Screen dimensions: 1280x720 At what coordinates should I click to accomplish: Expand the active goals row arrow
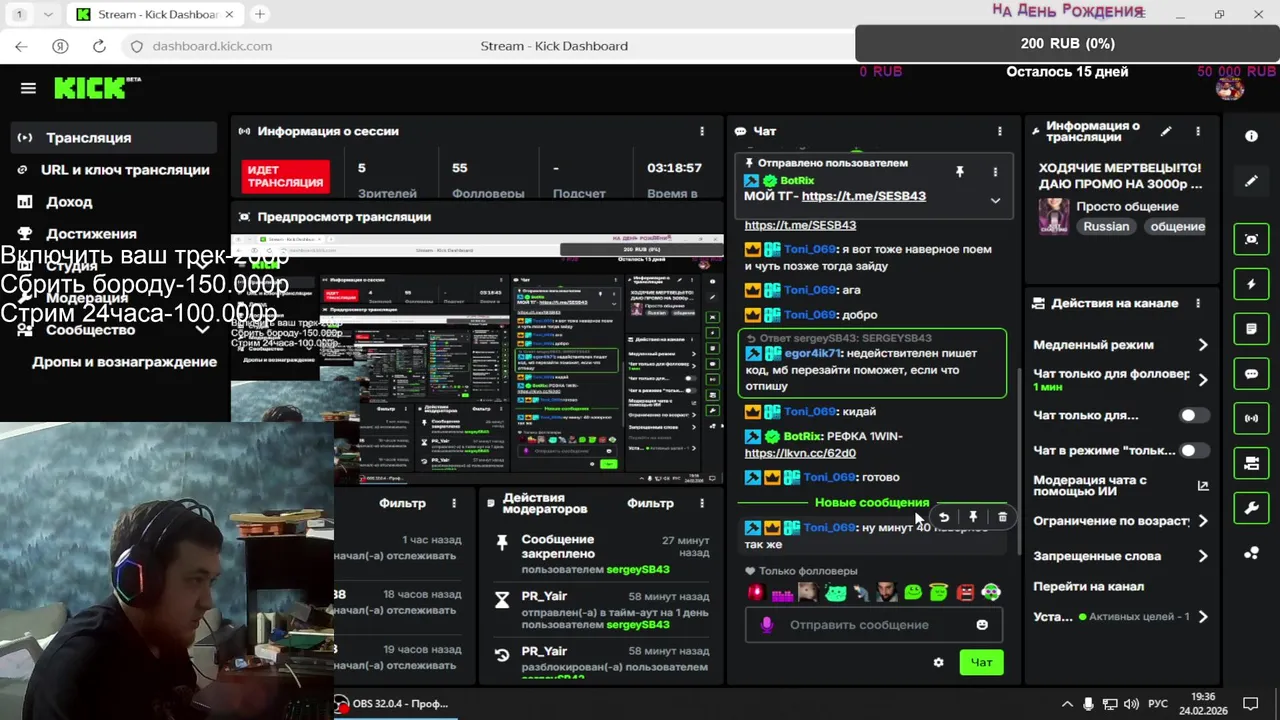(1203, 617)
